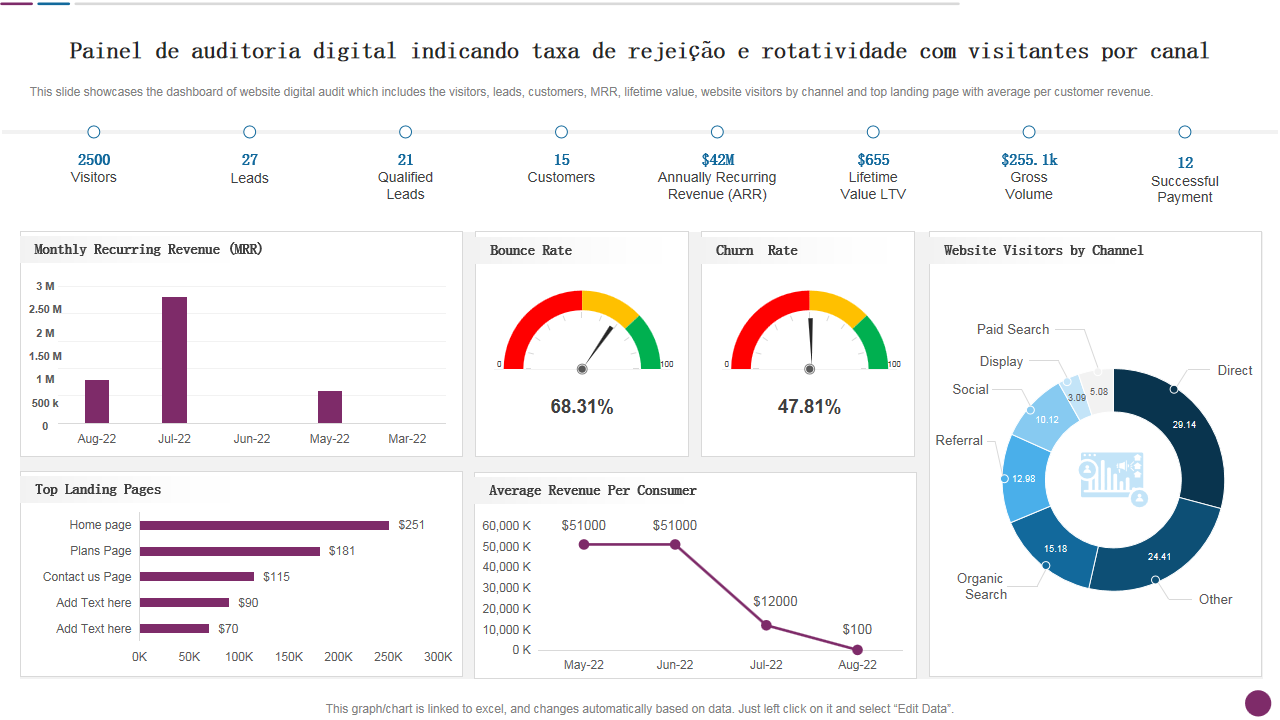Click the Monthly Recurring Revenue (MRR) title
The height and width of the screenshot is (720, 1280).
(148, 249)
